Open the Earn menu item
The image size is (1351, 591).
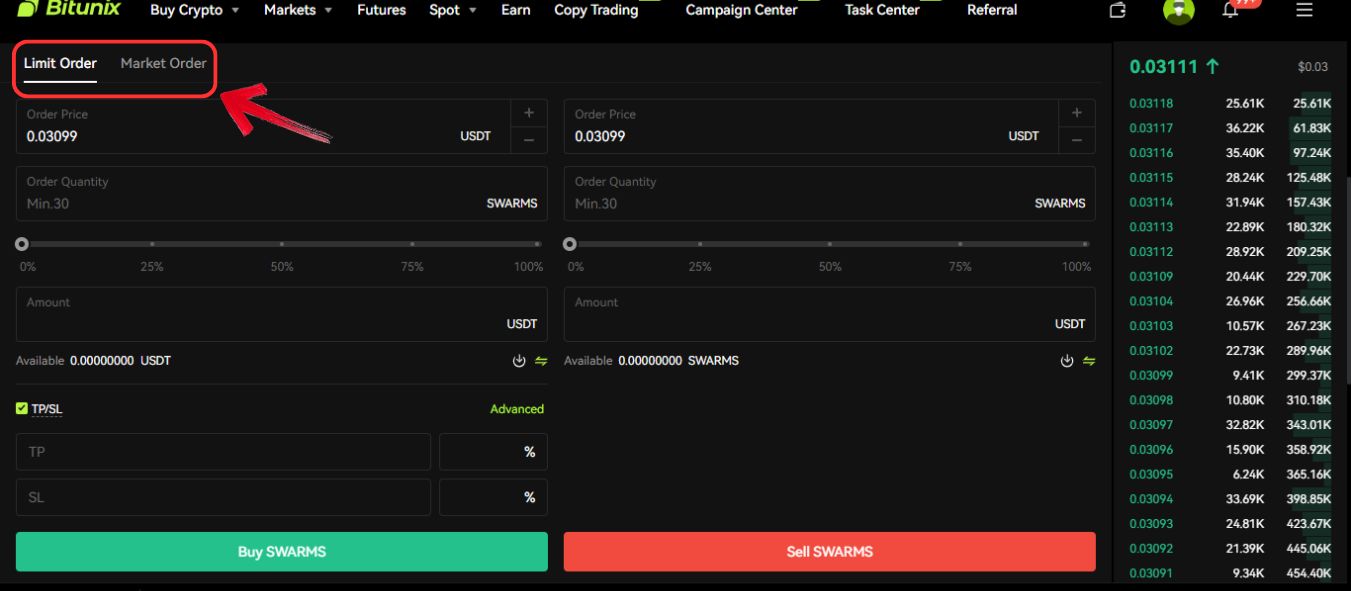click(x=516, y=10)
